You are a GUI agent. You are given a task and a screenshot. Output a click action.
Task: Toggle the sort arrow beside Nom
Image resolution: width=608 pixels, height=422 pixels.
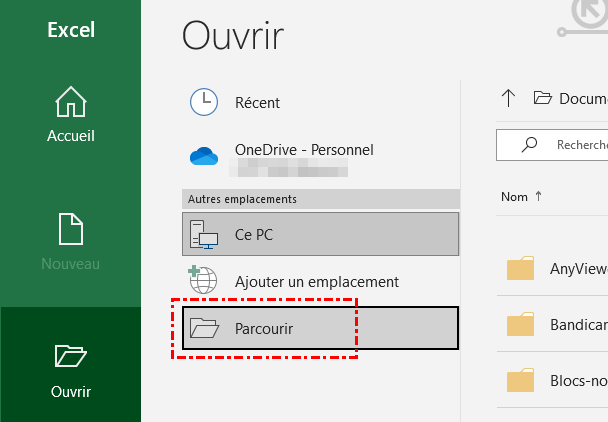coord(539,197)
